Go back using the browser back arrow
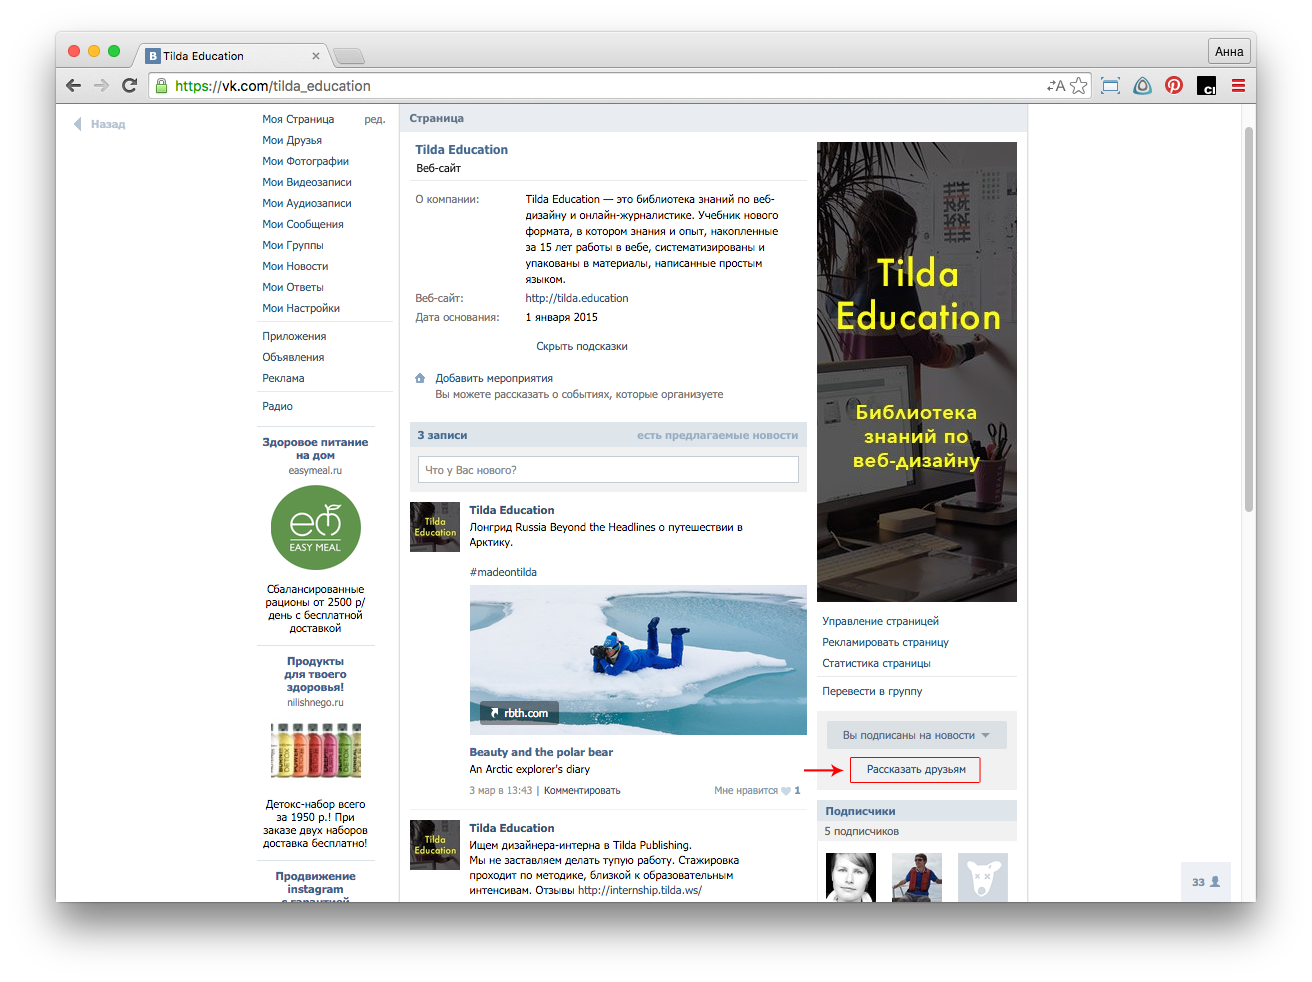Viewport: 1312px width, 982px height. coord(73,86)
